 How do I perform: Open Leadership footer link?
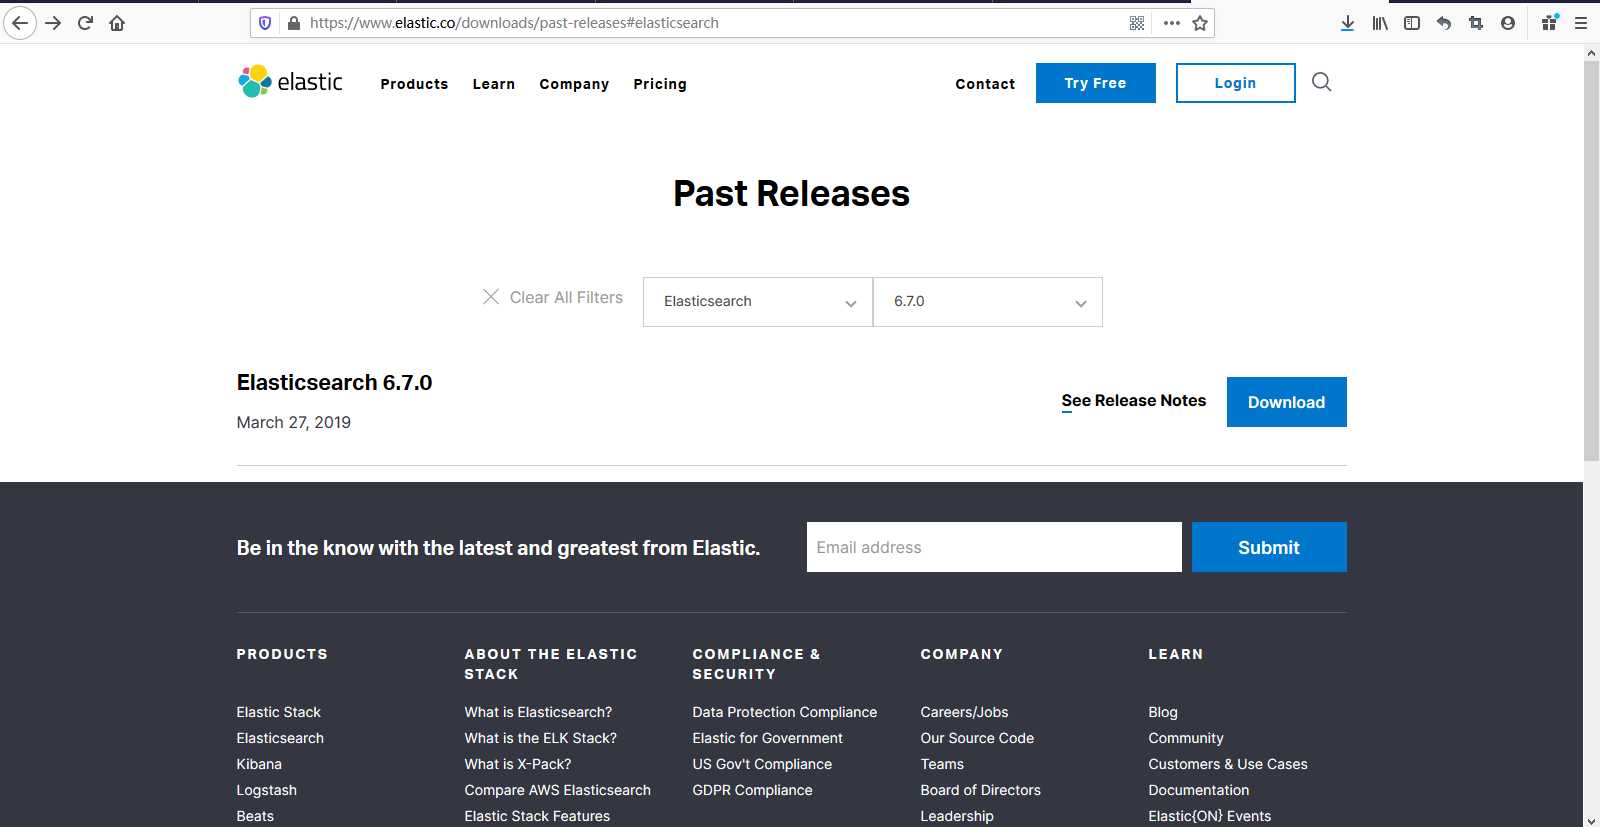pos(957,816)
